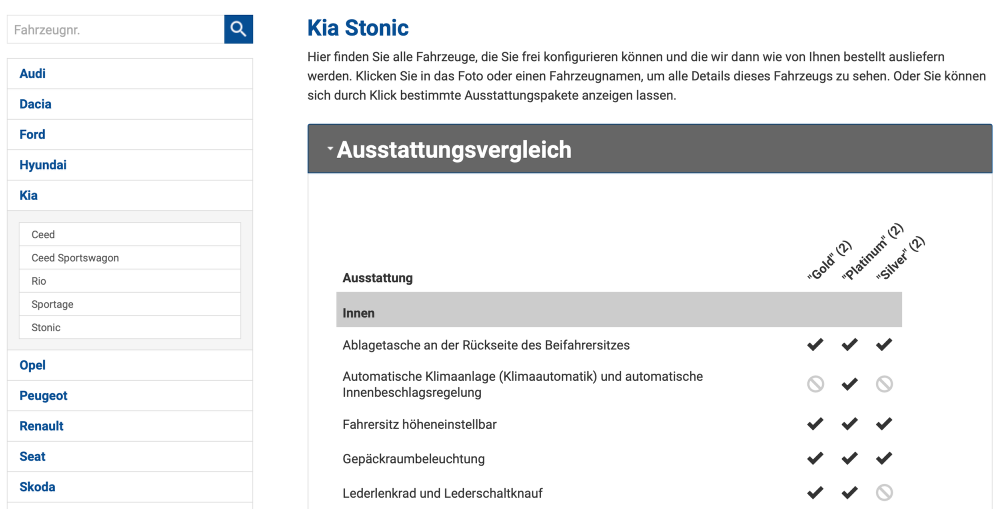Click Silver unavailable icon for Klimaautomatik row
This screenshot has height=509, width=999.
click(x=884, y=384)
